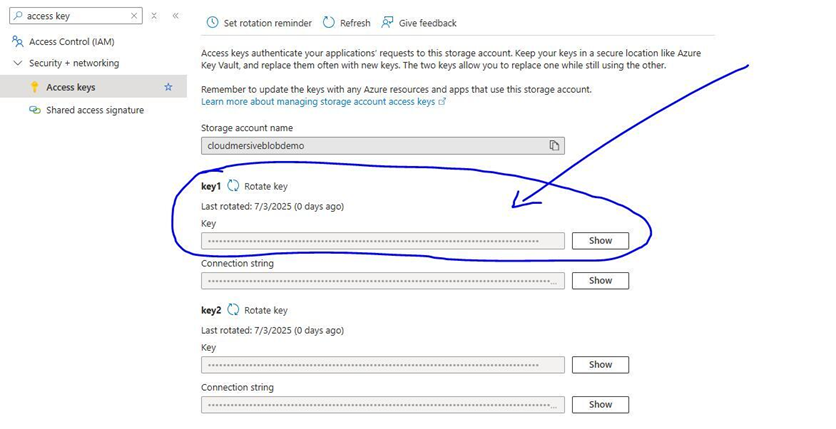This screenshot has height=429, width=836.
Task: Click the key2 rotate arrows icon
Action: 233,310
